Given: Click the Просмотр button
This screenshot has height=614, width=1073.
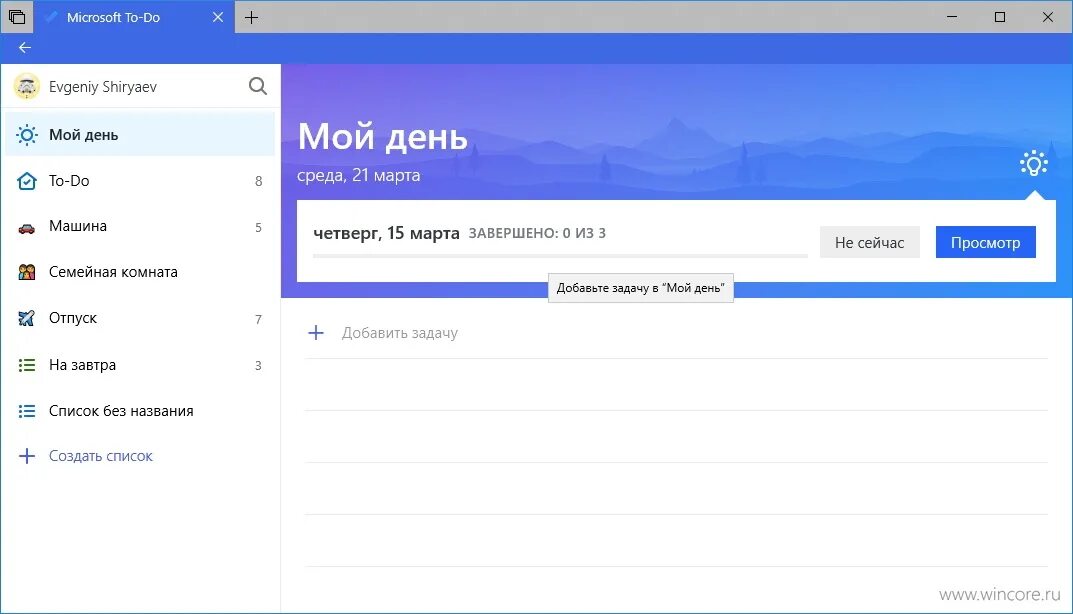Looking at the screenshot, I should tap(985, 242).
